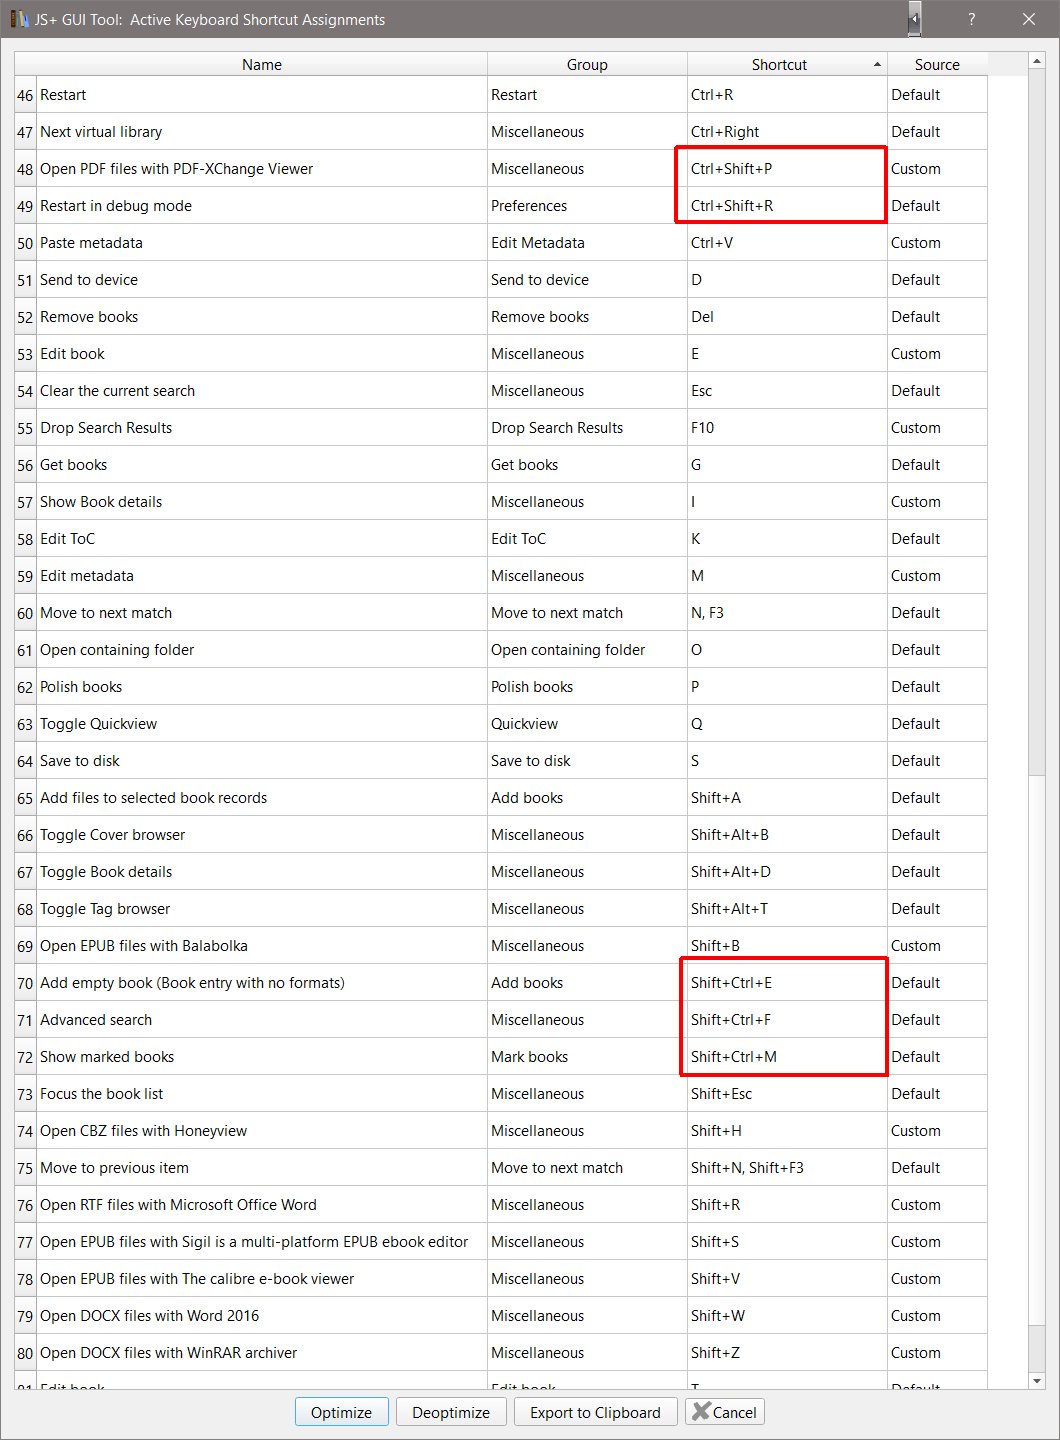Select row header number 46
Viewport: 1060px width, 1440px height.
tap(25, 95)
